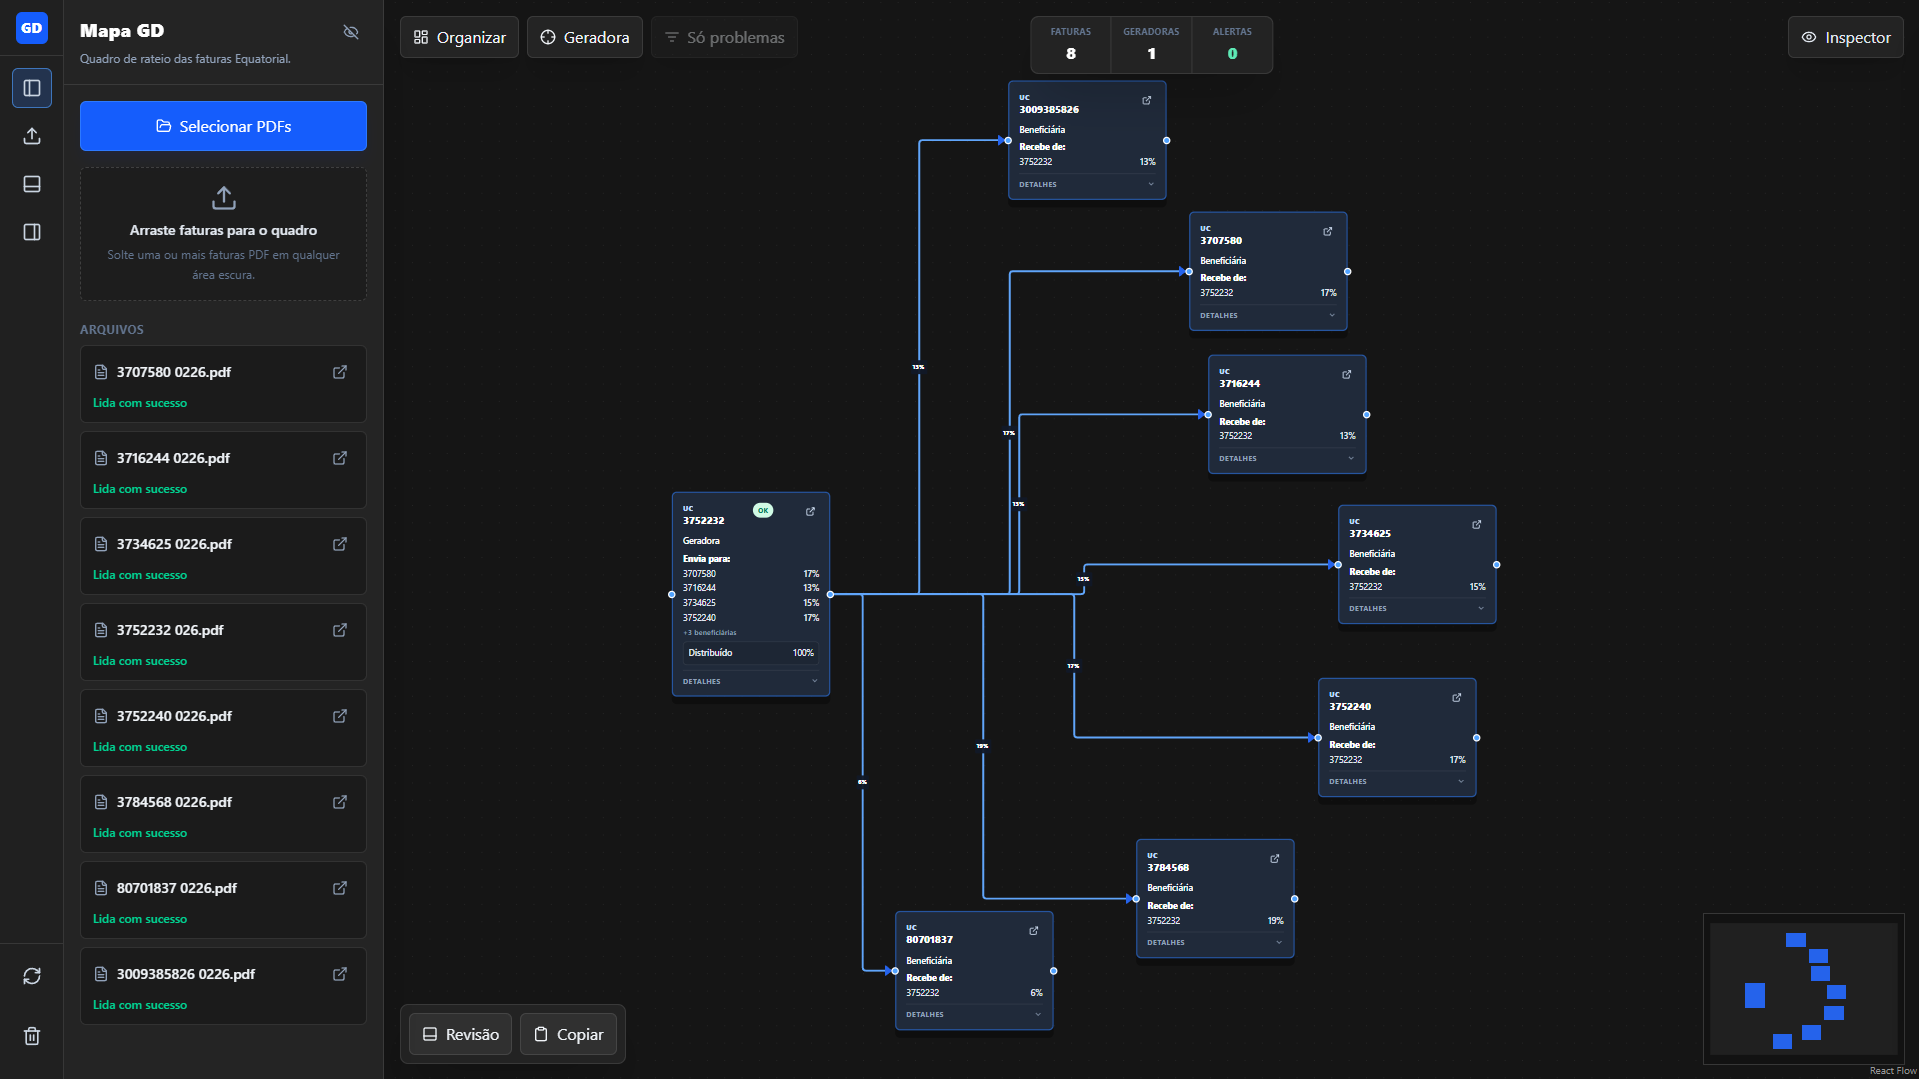1919x1079 pixels.
Task: Click the minimap in the corner
Action: [1804, 989]
